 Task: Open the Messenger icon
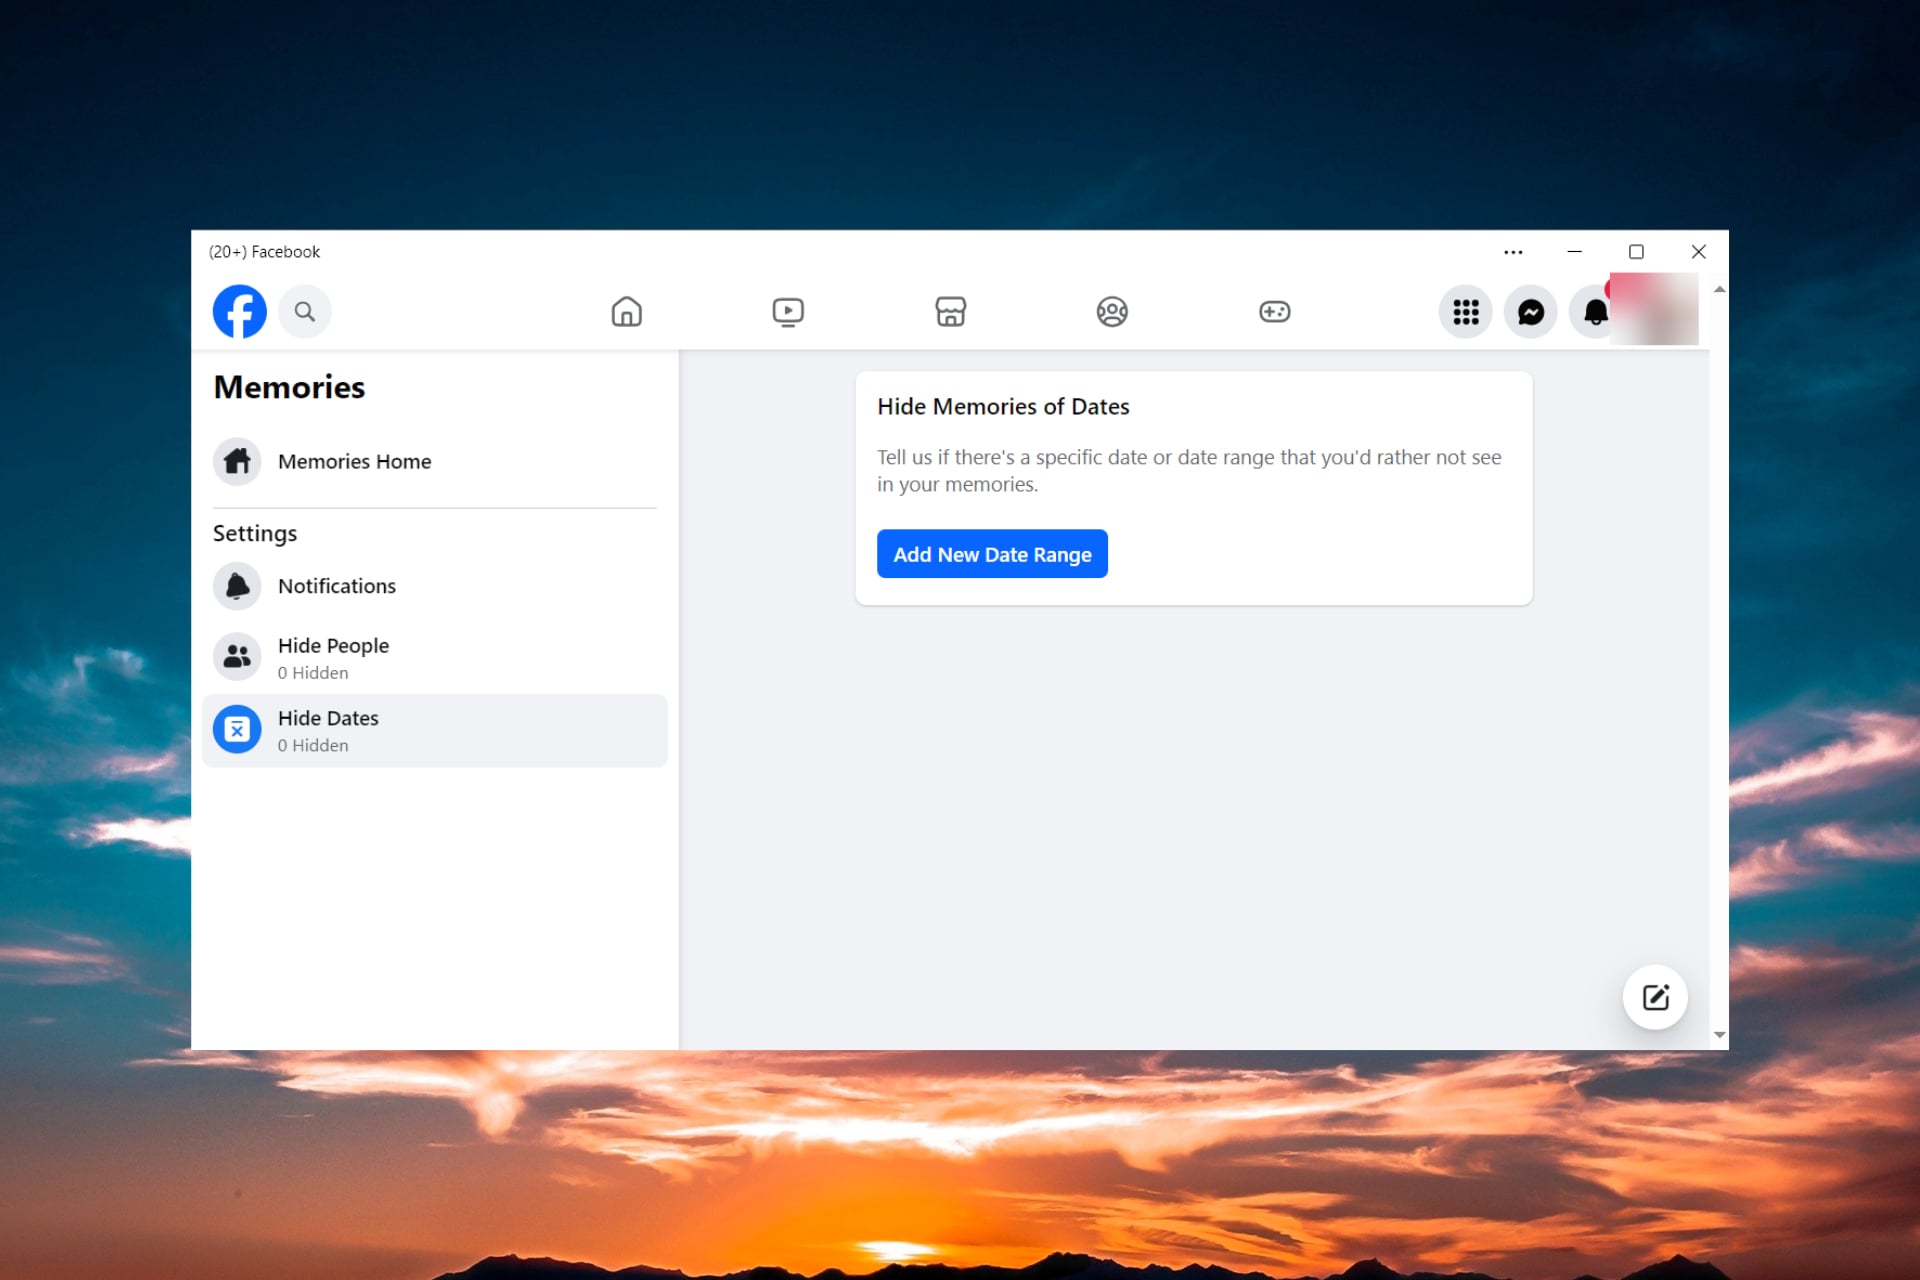click(1530, 312)
